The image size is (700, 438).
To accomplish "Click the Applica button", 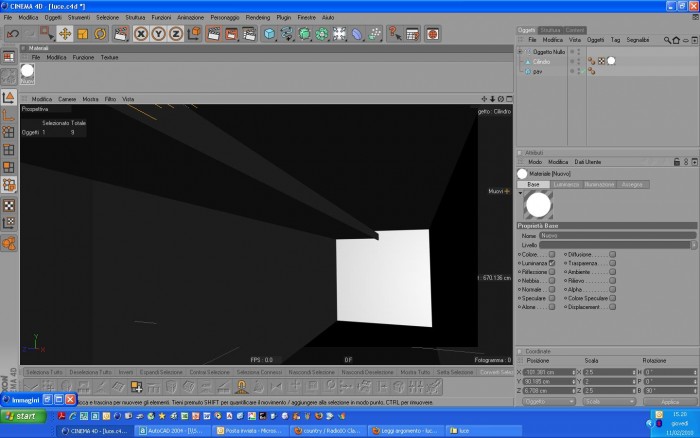I will coord(670,402).
